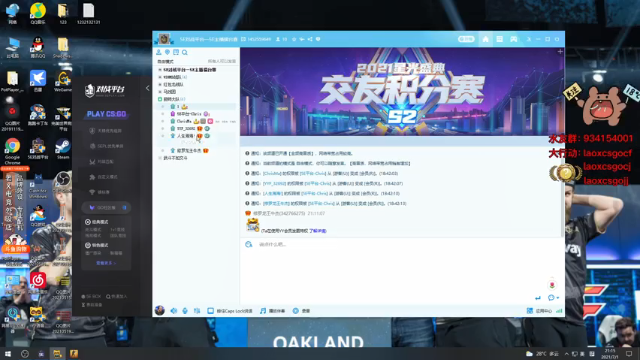
Task: Click weather widget in taskbar
Action: pos(542,353)
